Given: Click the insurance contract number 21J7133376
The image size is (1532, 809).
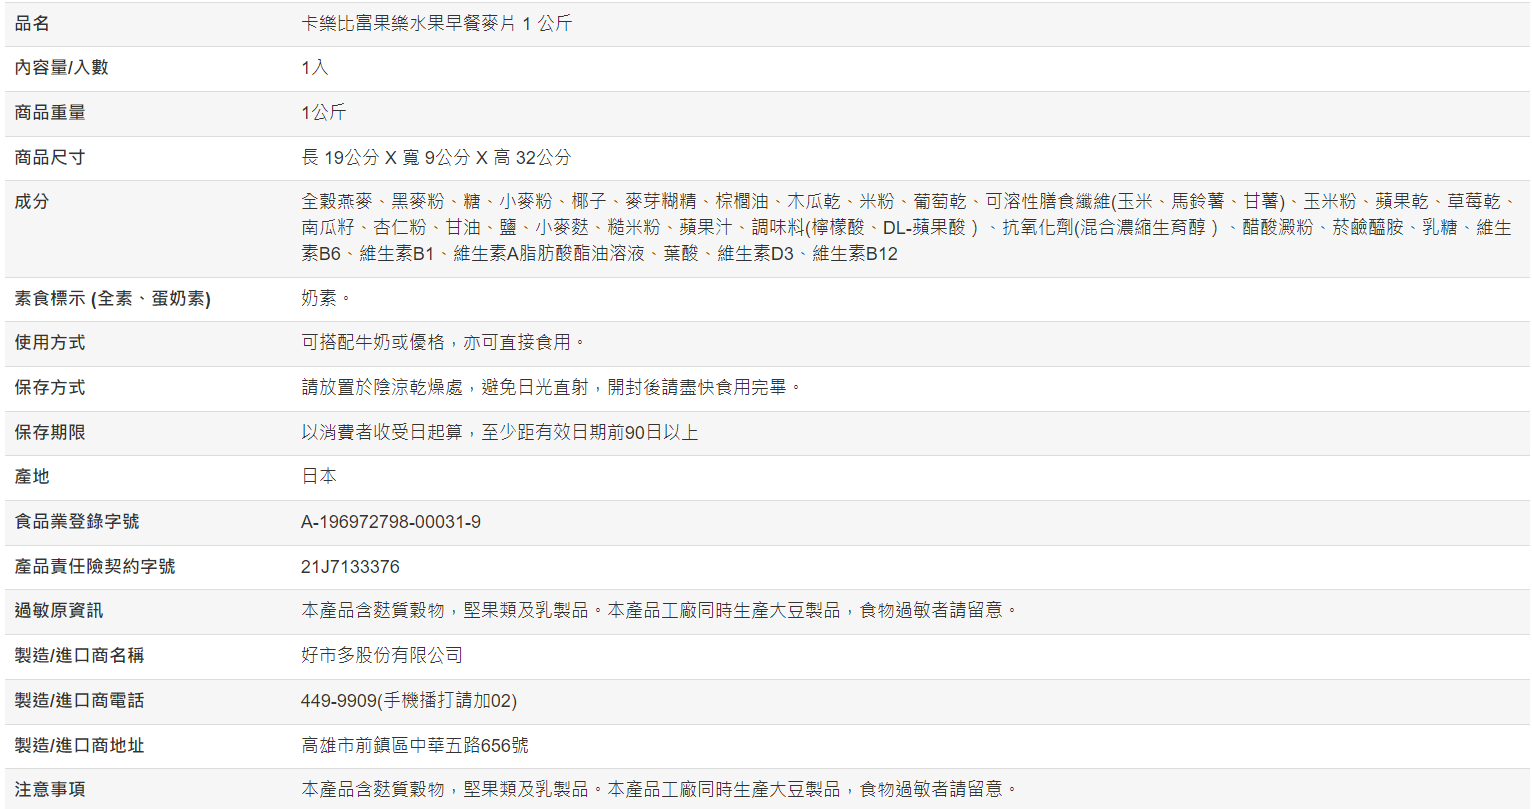Looking at the screenshot, I should pyautogui.click(x=350, y=566).
